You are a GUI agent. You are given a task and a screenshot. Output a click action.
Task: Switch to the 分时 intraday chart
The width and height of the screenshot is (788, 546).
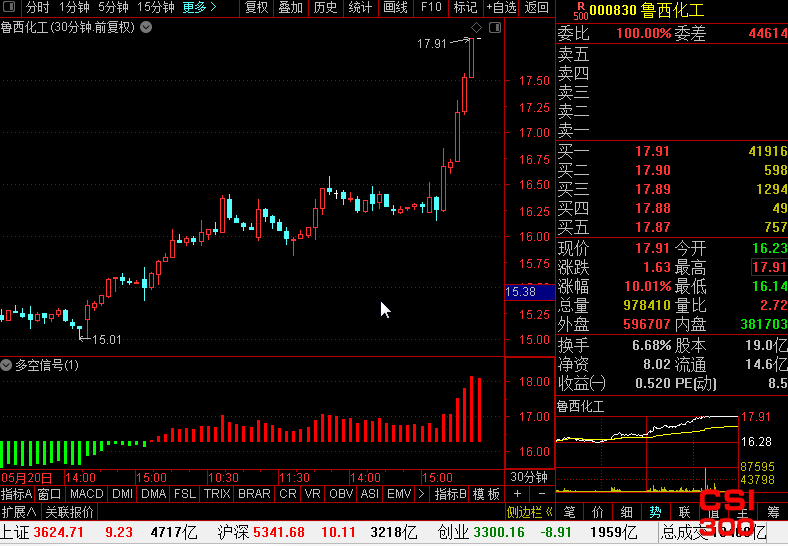(x=37, y=7)
